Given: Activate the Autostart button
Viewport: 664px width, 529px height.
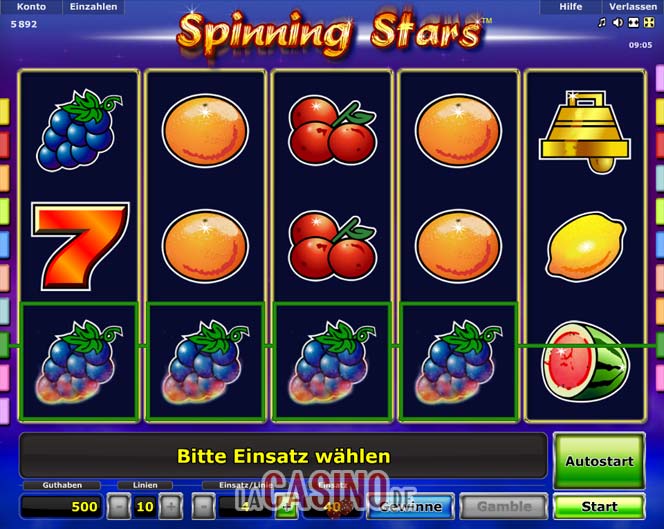Looking at the screenshot, I should coord(599,461).
